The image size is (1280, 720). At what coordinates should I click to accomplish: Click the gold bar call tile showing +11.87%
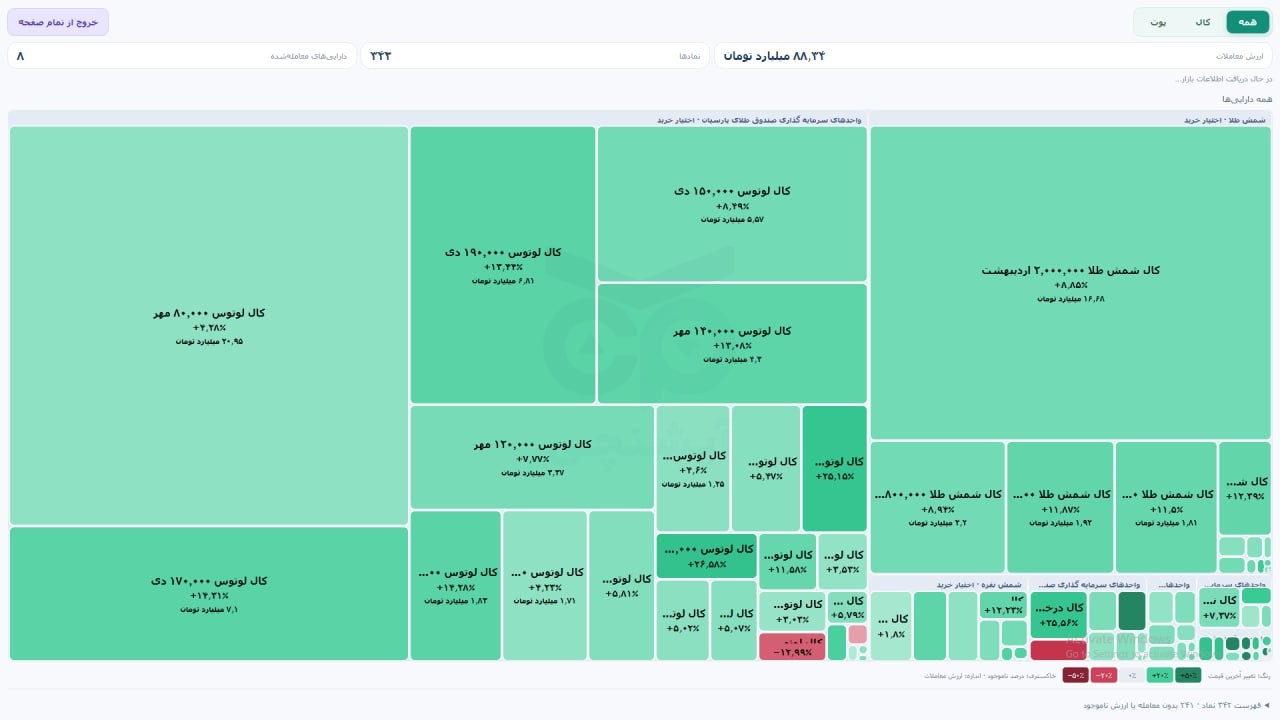point(1060,507)
